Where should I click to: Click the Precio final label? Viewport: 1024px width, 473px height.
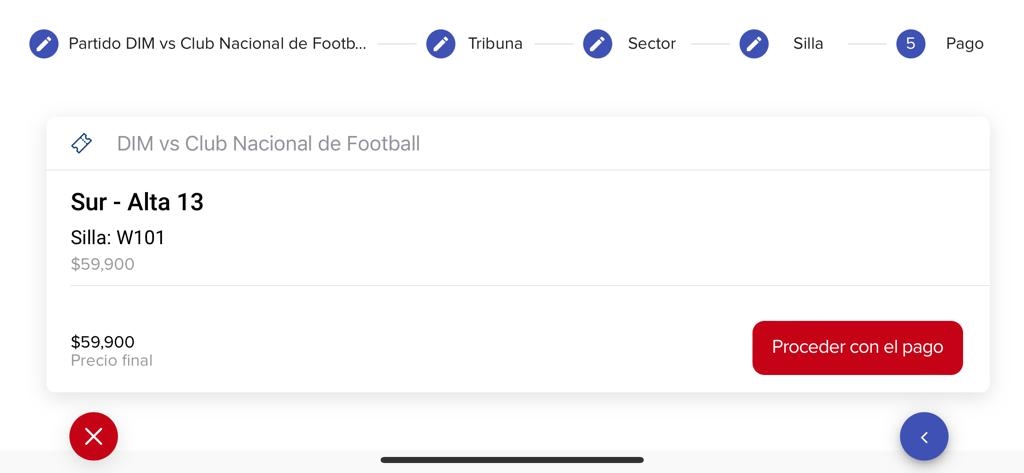click(x=112, y=361)
